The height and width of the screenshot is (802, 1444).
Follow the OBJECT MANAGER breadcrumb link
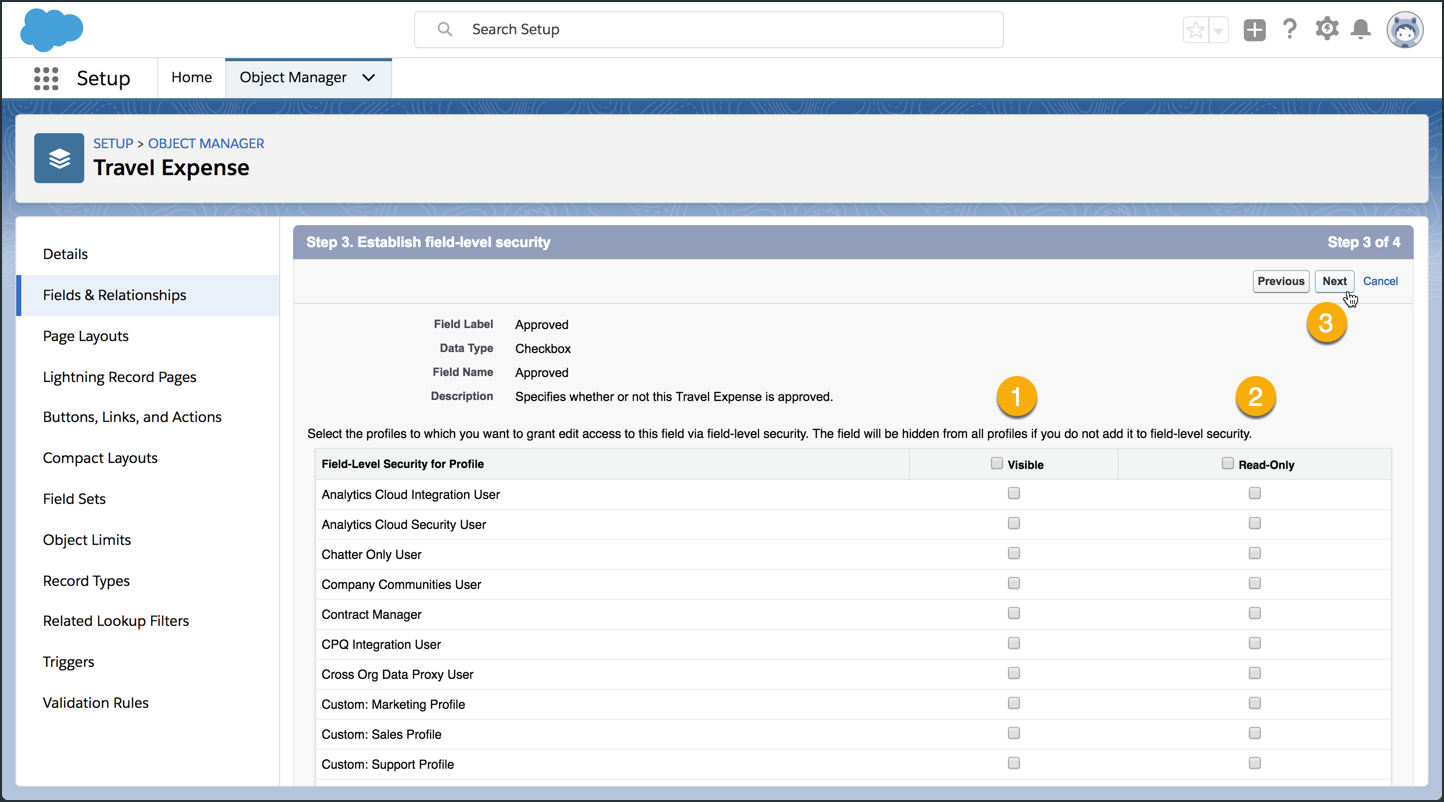pyautogui.click(x=206, y=143)
